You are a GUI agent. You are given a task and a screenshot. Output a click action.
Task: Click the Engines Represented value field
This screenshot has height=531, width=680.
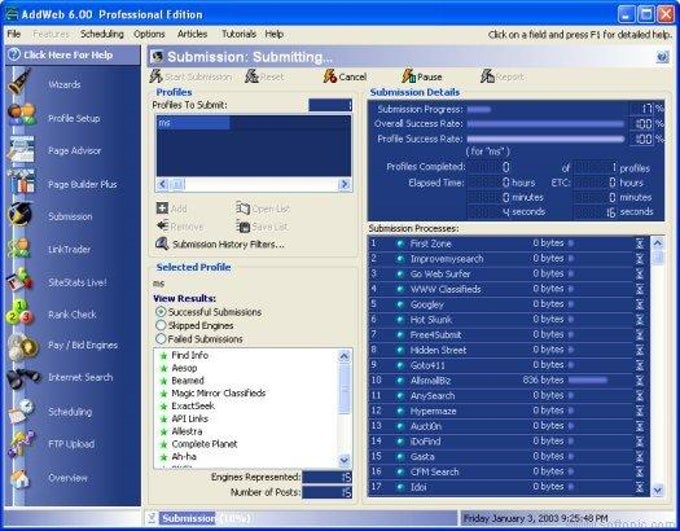[x=327, y=477]
